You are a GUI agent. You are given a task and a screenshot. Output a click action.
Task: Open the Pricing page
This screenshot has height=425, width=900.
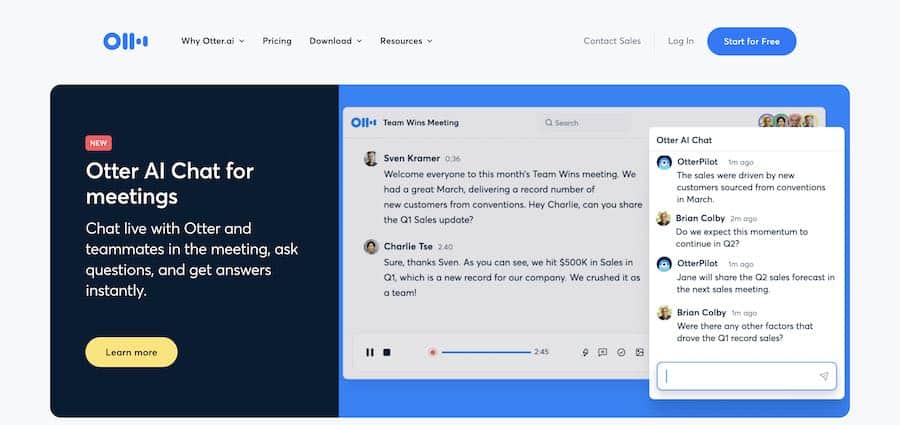click(x=277, y=41)
